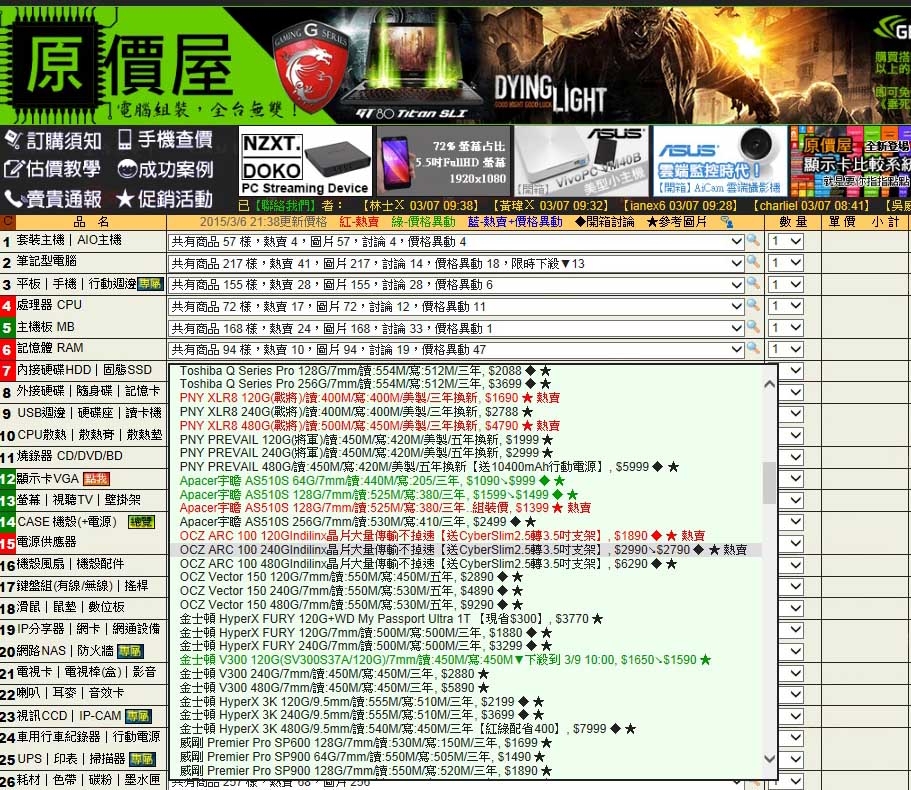
Task: Click scroll-down arrow of SSD list
Action: tap(769, 758)
